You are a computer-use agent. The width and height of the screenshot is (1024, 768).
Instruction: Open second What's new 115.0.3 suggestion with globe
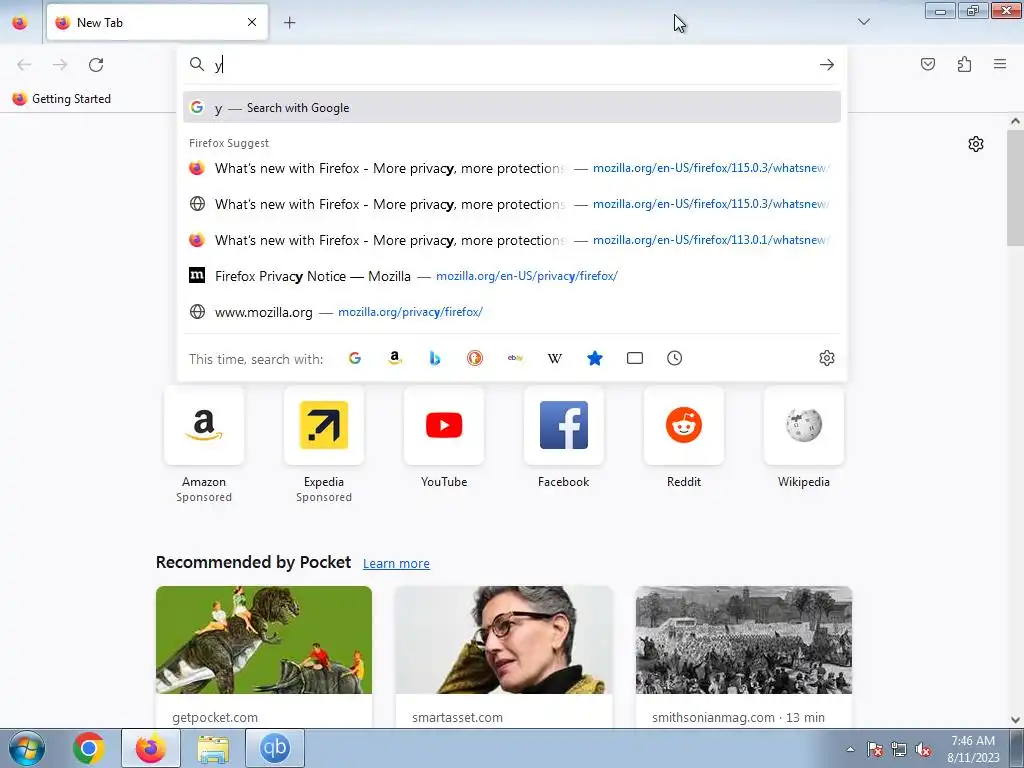click(512, 204)
